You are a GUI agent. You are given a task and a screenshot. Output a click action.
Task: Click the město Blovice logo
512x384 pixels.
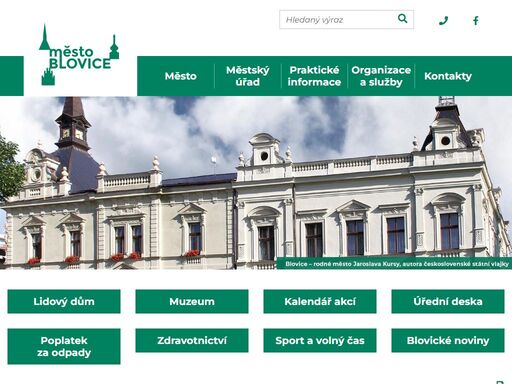(79, 55)
